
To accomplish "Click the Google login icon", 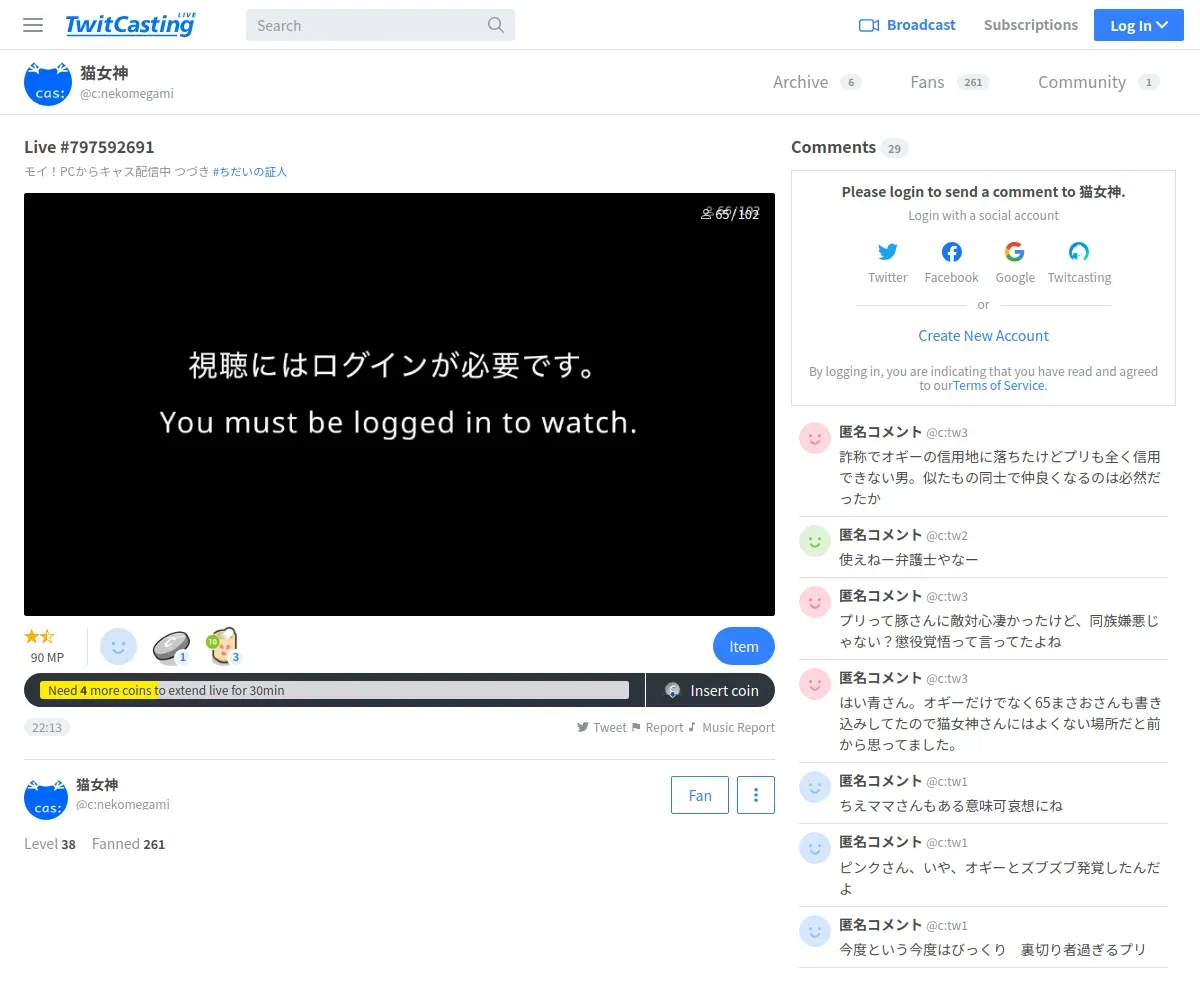I will [x=1015, y=252].
